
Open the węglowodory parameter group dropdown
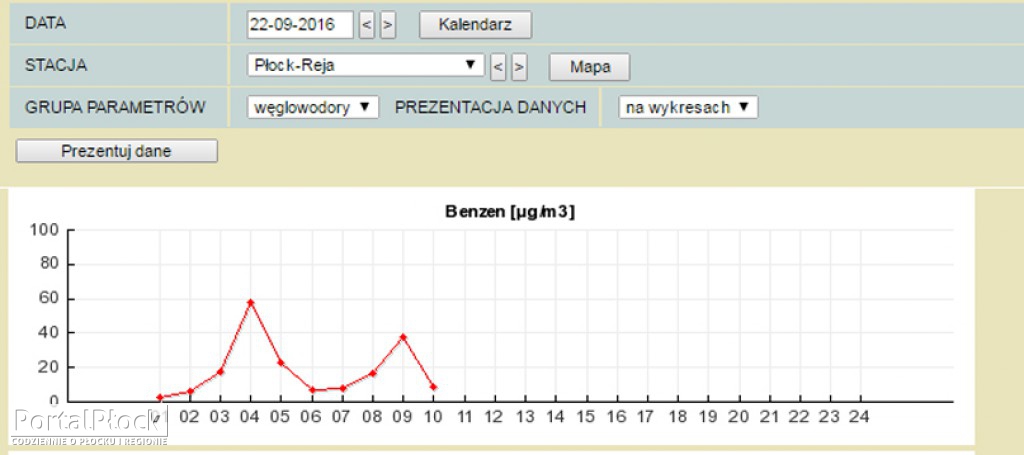click(313, 107)
